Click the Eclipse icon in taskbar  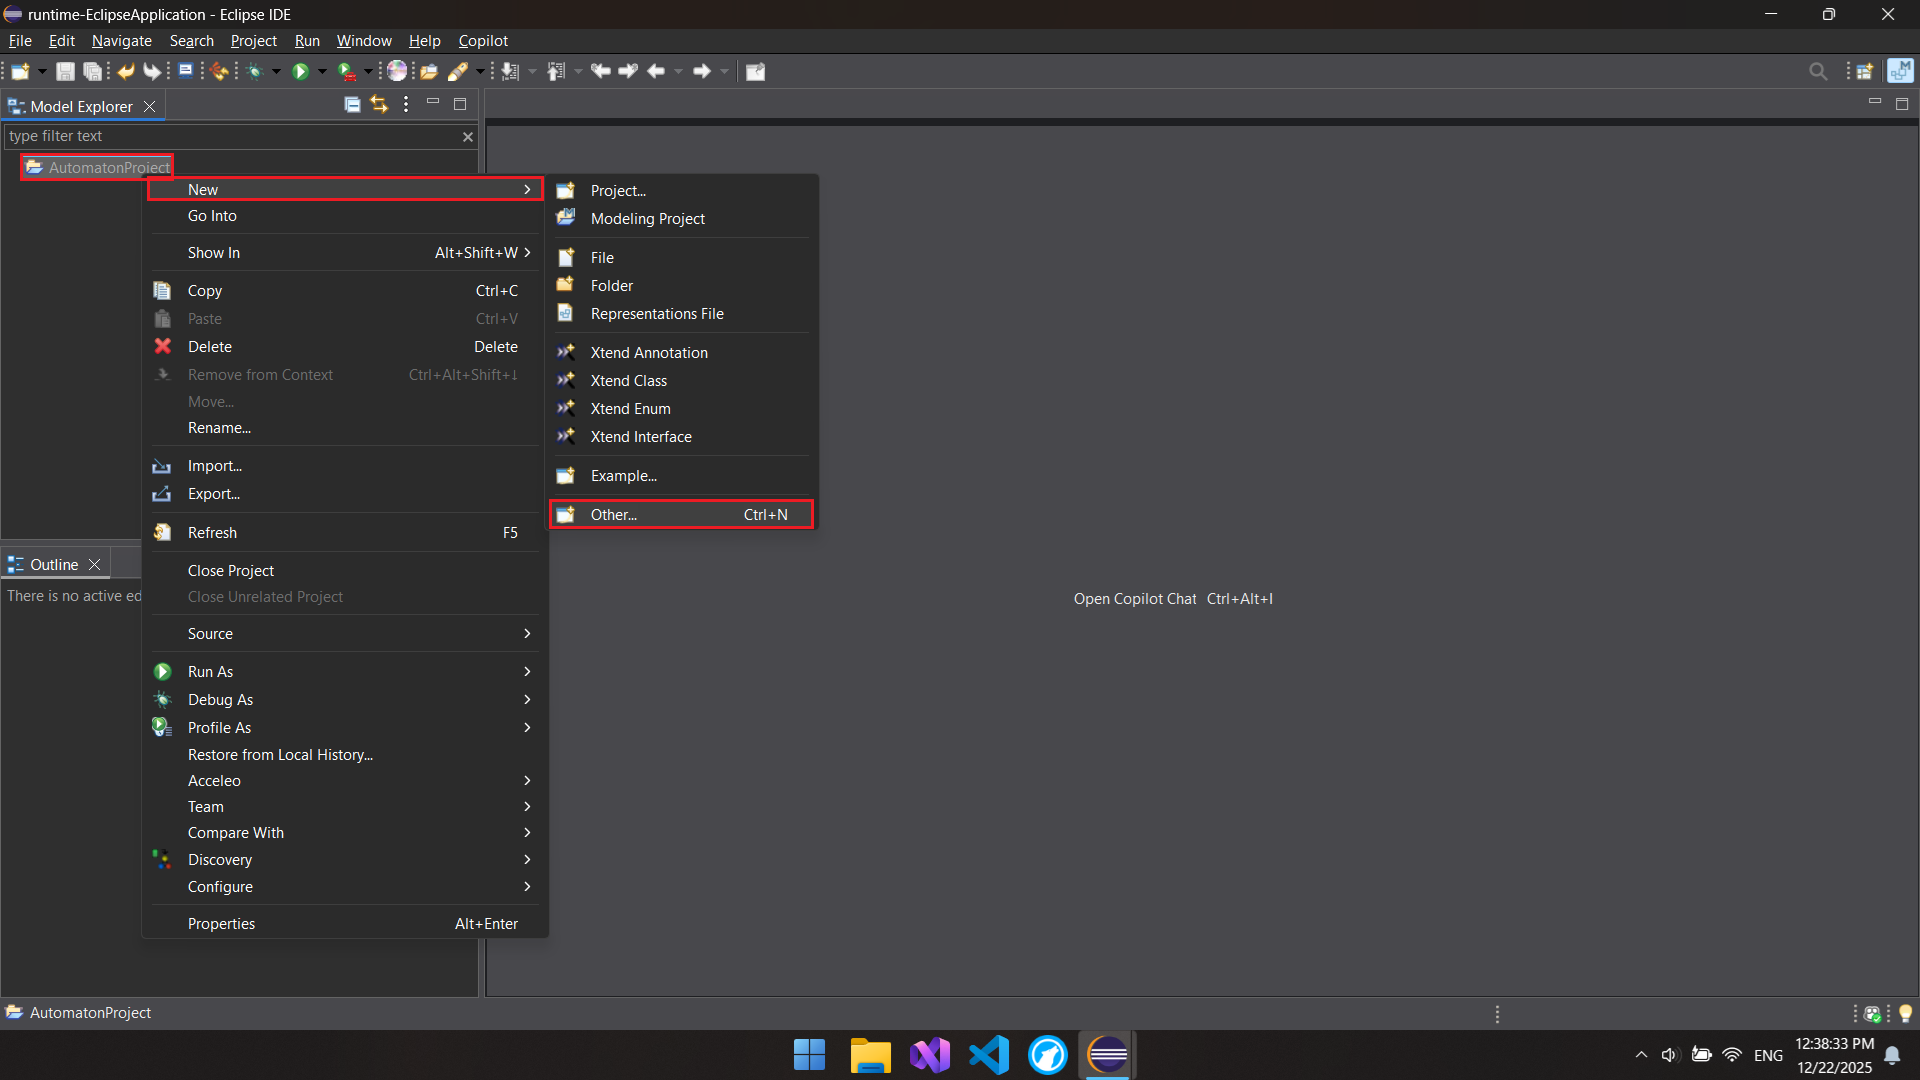(1107, 1055)
